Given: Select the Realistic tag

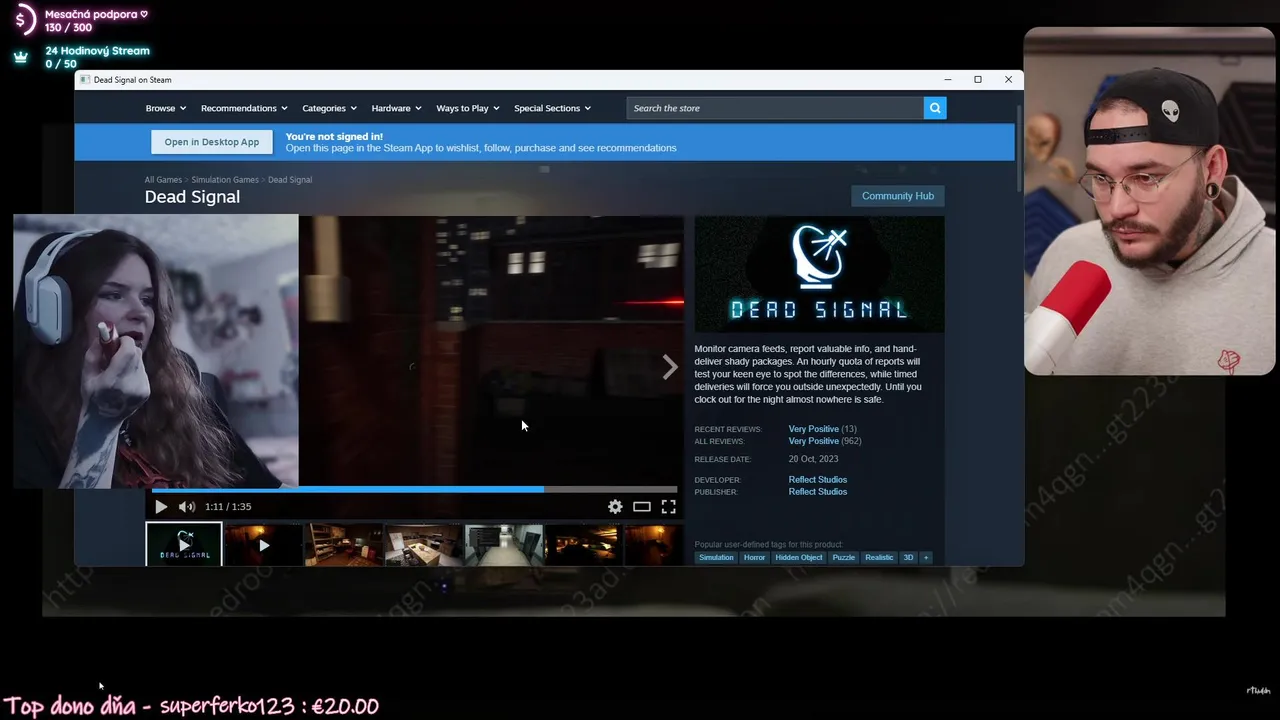Looking at the screenshot, I should 879,557.
